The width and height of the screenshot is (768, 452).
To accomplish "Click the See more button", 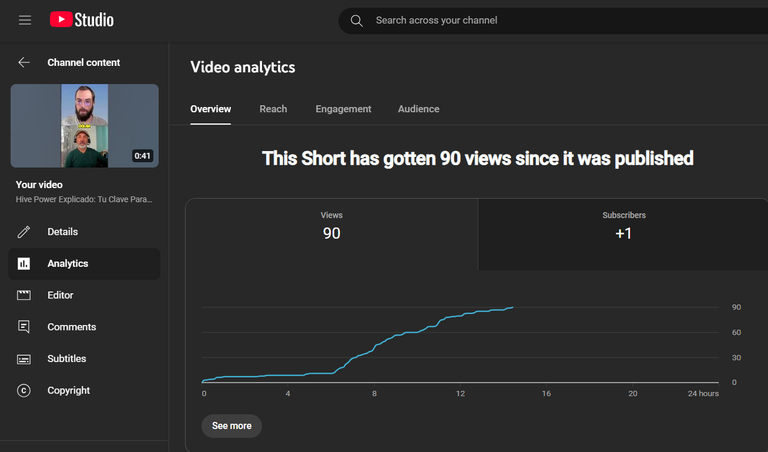I will [x=232, y=426].
